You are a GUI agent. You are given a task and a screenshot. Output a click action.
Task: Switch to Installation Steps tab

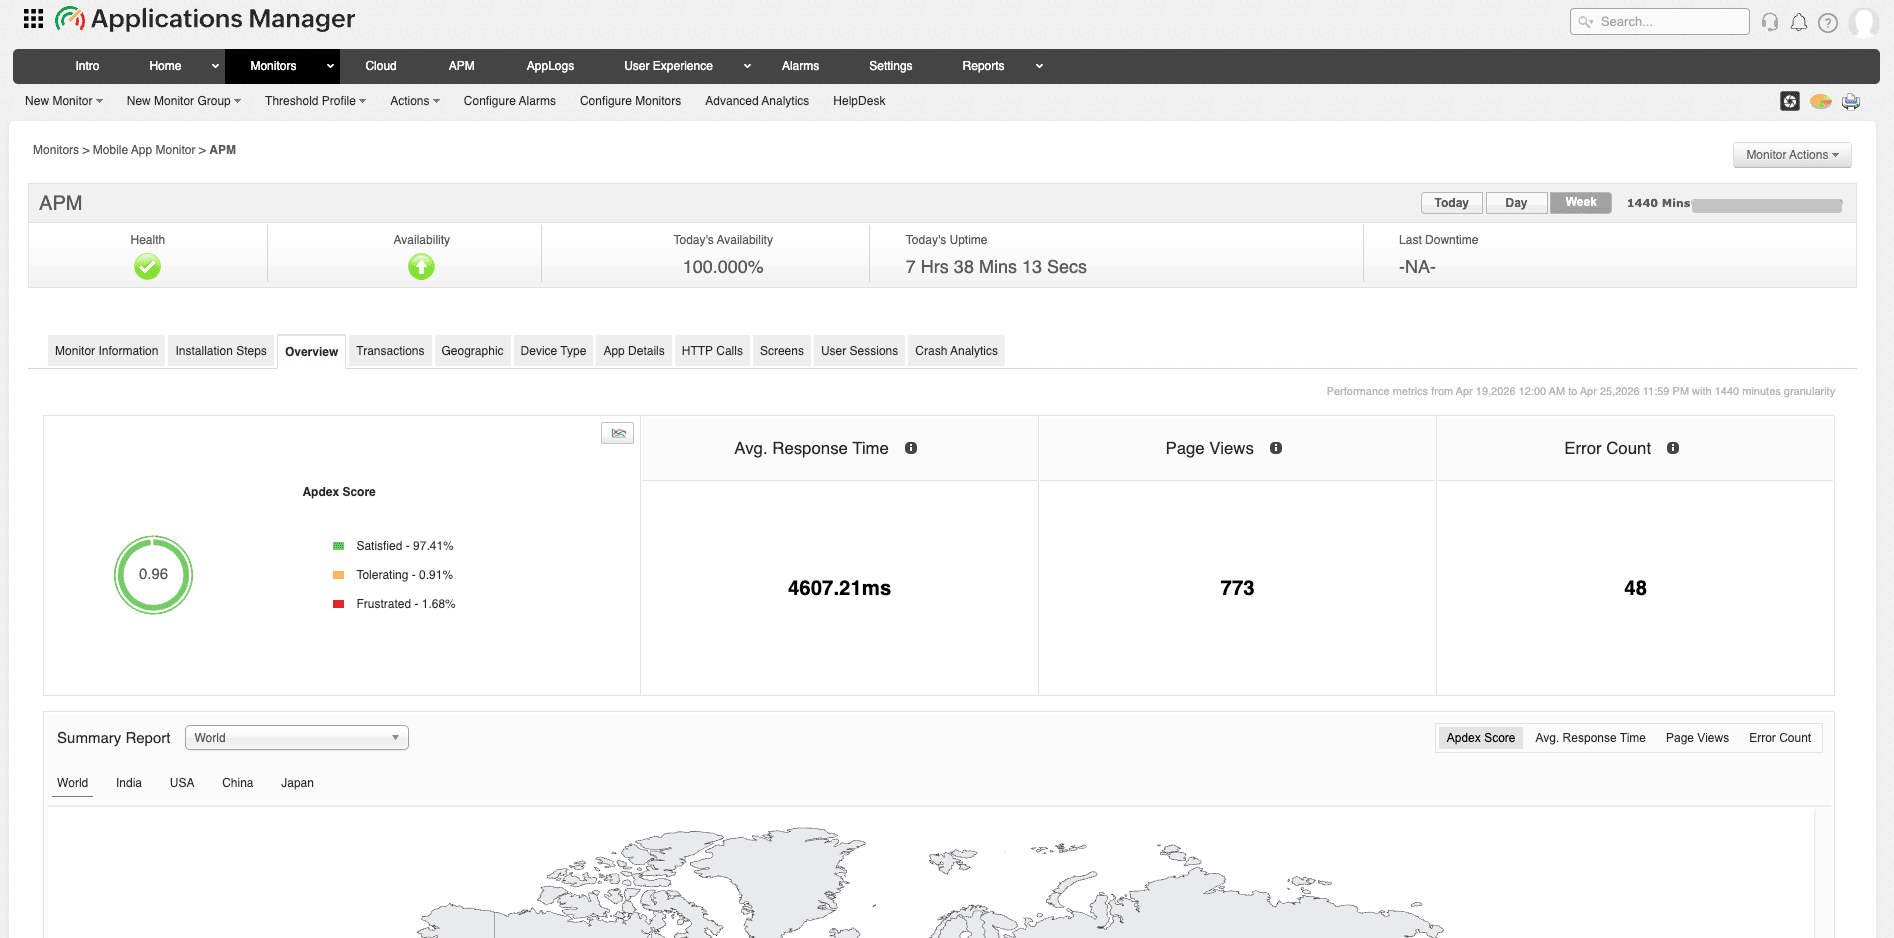pyautogui.click(x=221, y=351)
